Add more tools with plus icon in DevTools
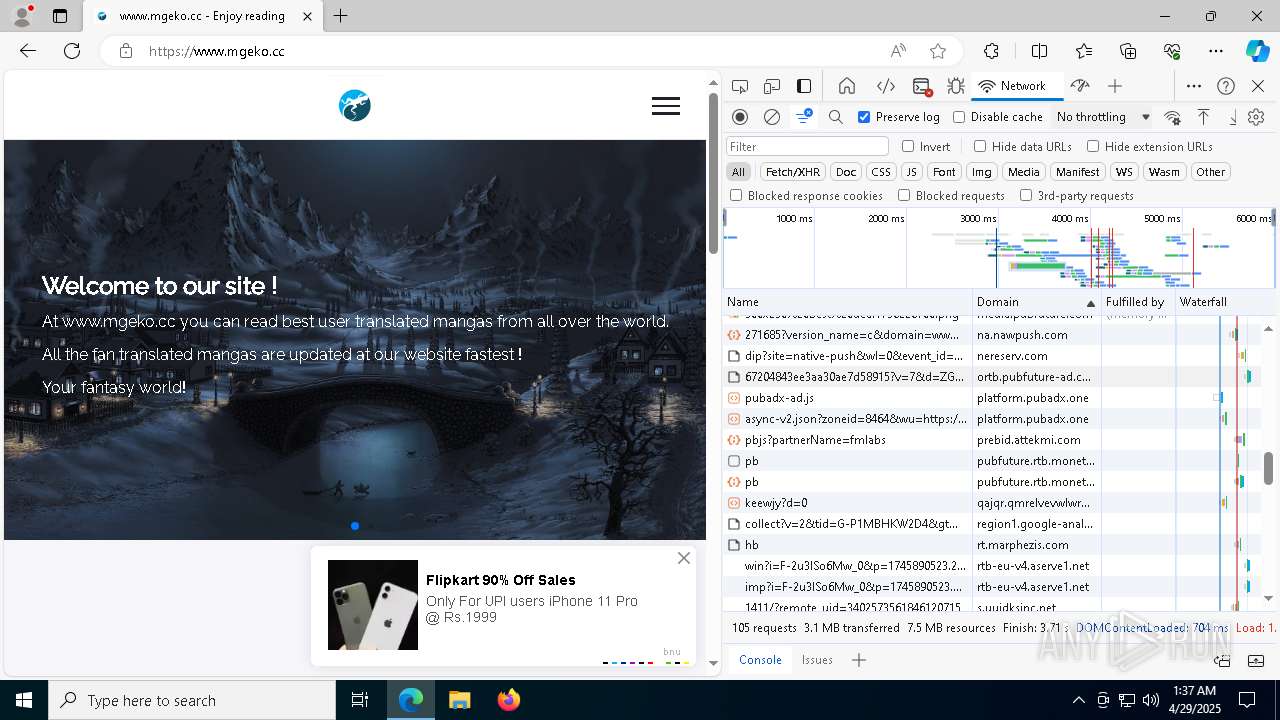Image resolution: width=1280 pixels, height=720 pixels. tap(1115, 86)
